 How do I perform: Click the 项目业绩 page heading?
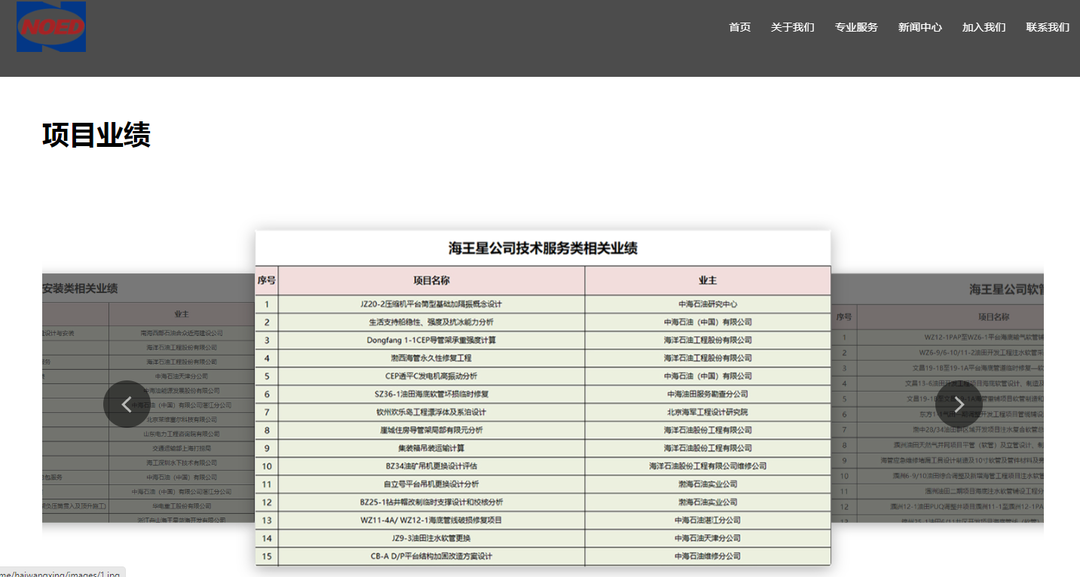point(96,135)
